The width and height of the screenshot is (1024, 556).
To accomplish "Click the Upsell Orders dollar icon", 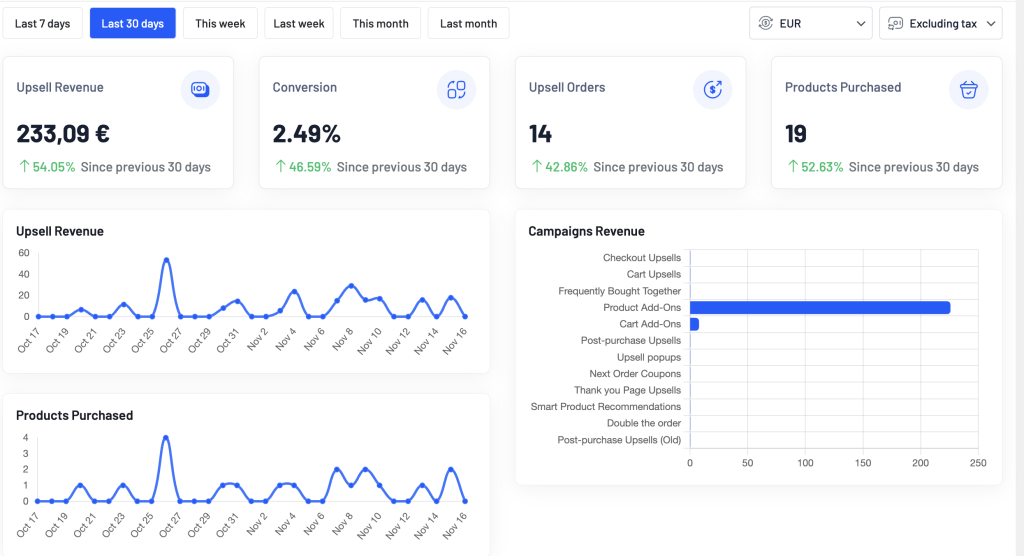I will [x=712, y=89].
